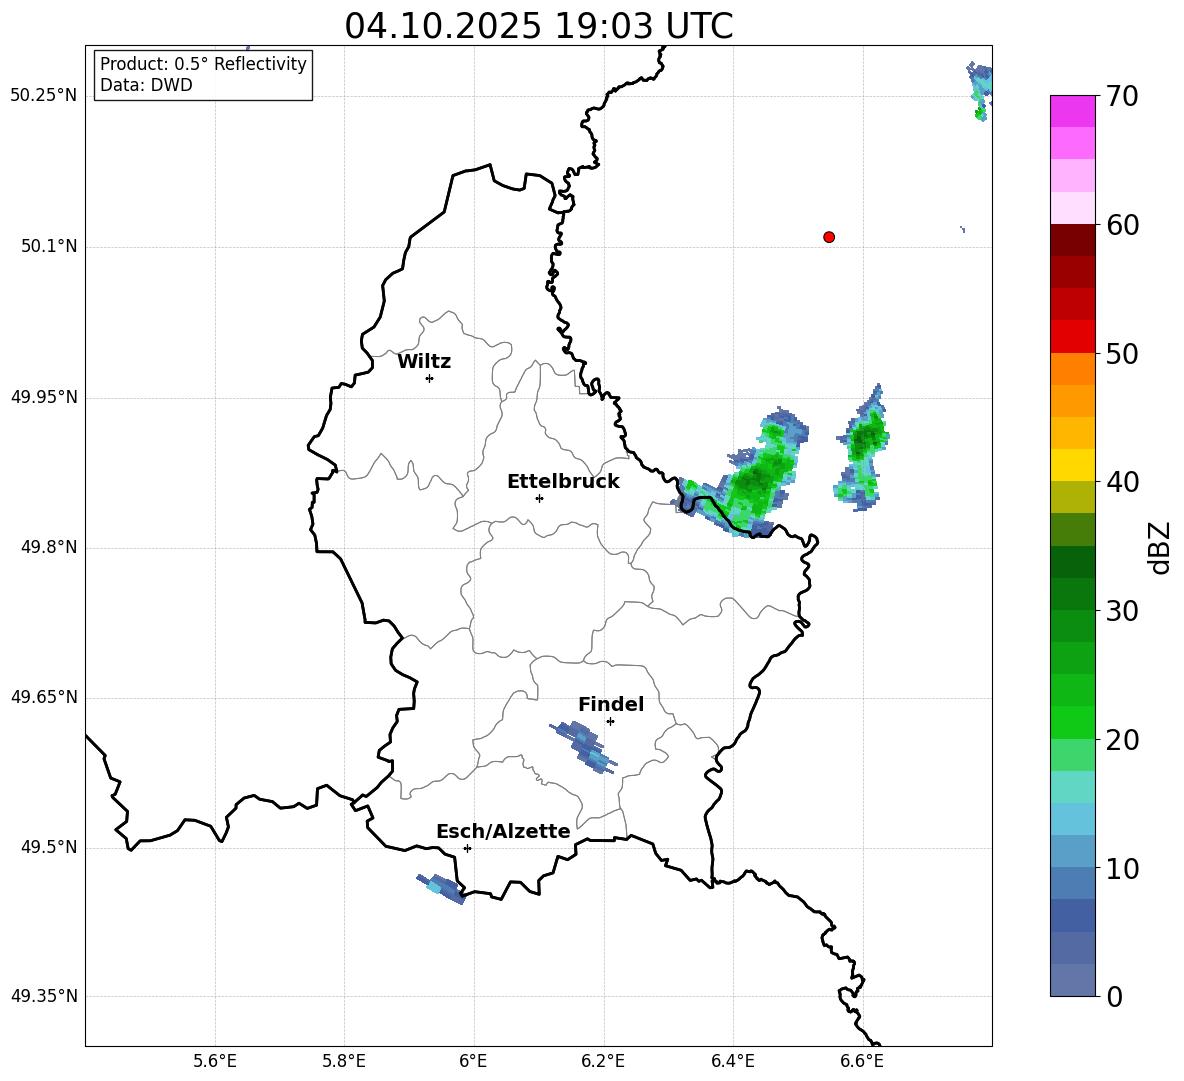
Task: Click the red dot radar marker
Action: 829,237
